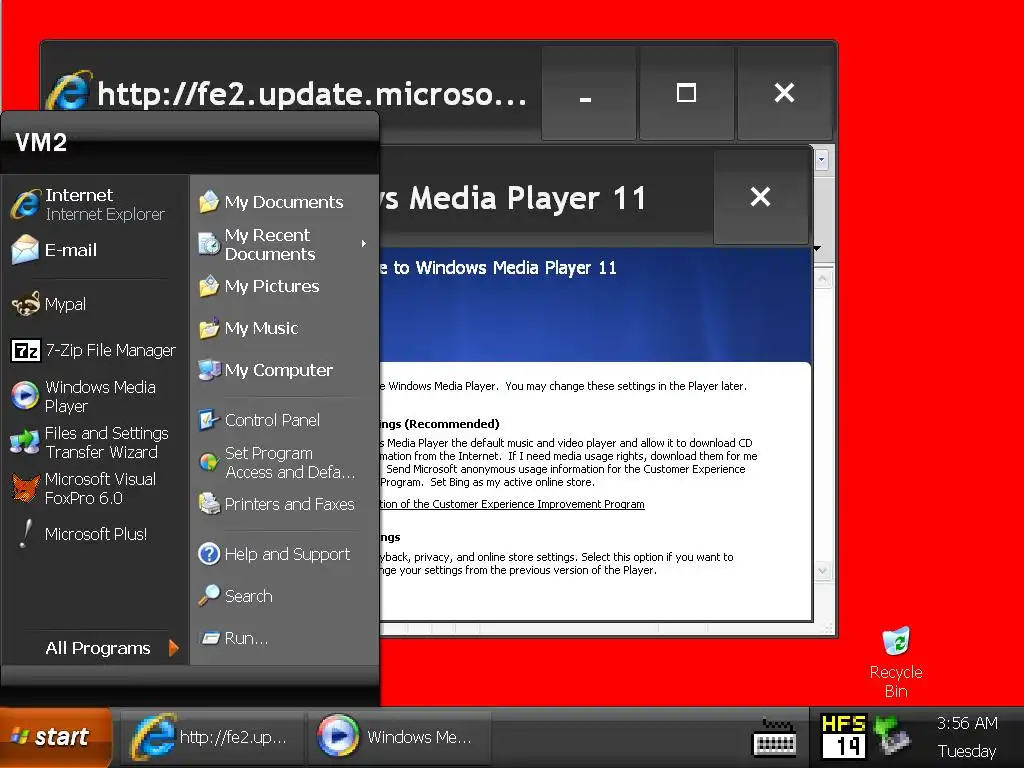Select My Recent Documents menu entry
The image size is (1024, 768).
(x=285, y=244)
